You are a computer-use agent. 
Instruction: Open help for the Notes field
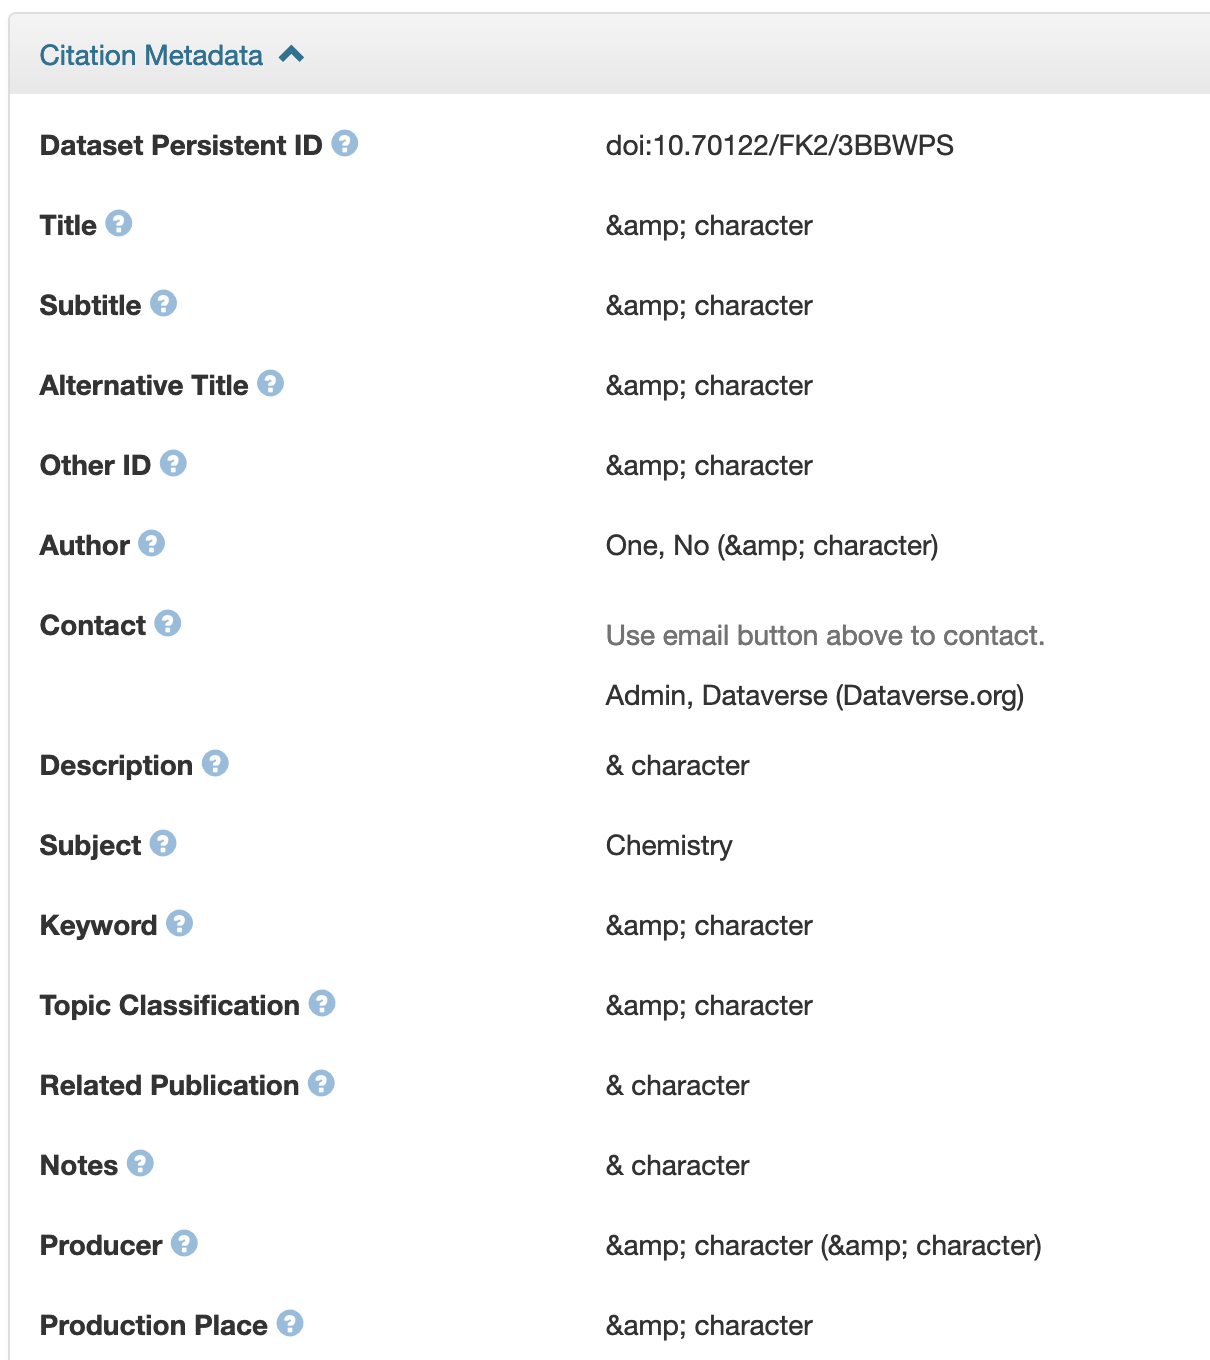tap(141, 1163)
